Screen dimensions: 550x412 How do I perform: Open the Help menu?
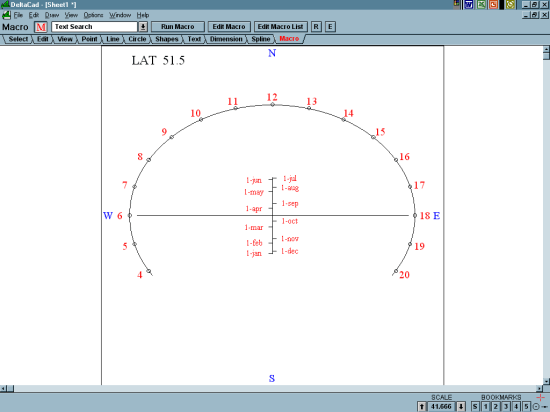143,15
